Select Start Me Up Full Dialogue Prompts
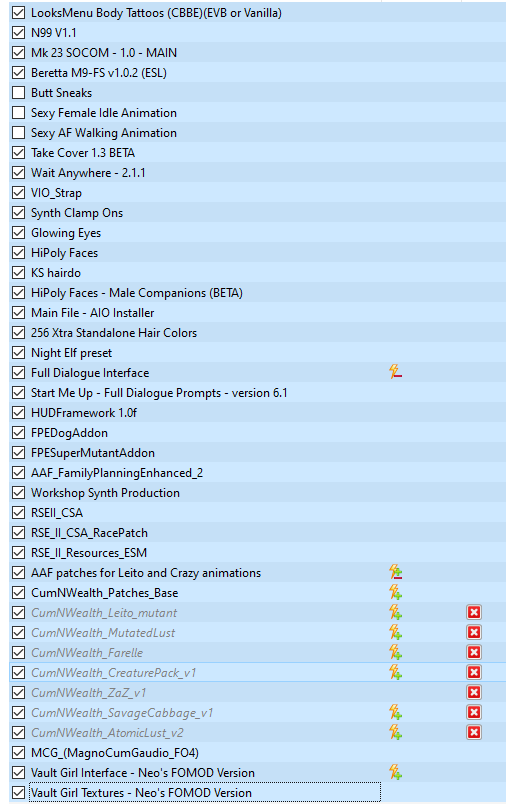 159,393
